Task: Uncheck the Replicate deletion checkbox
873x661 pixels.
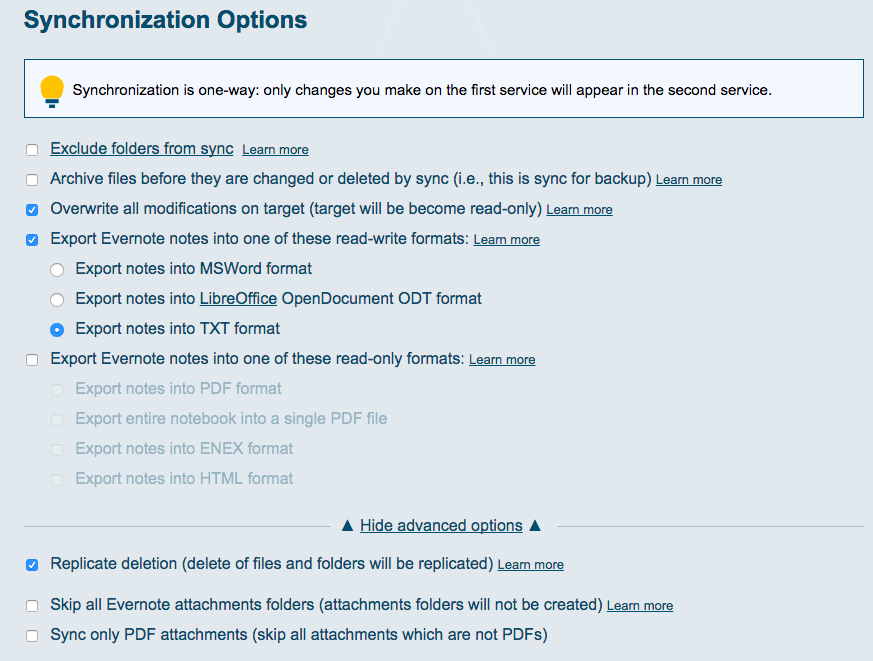Action: [x=32, y=564]
